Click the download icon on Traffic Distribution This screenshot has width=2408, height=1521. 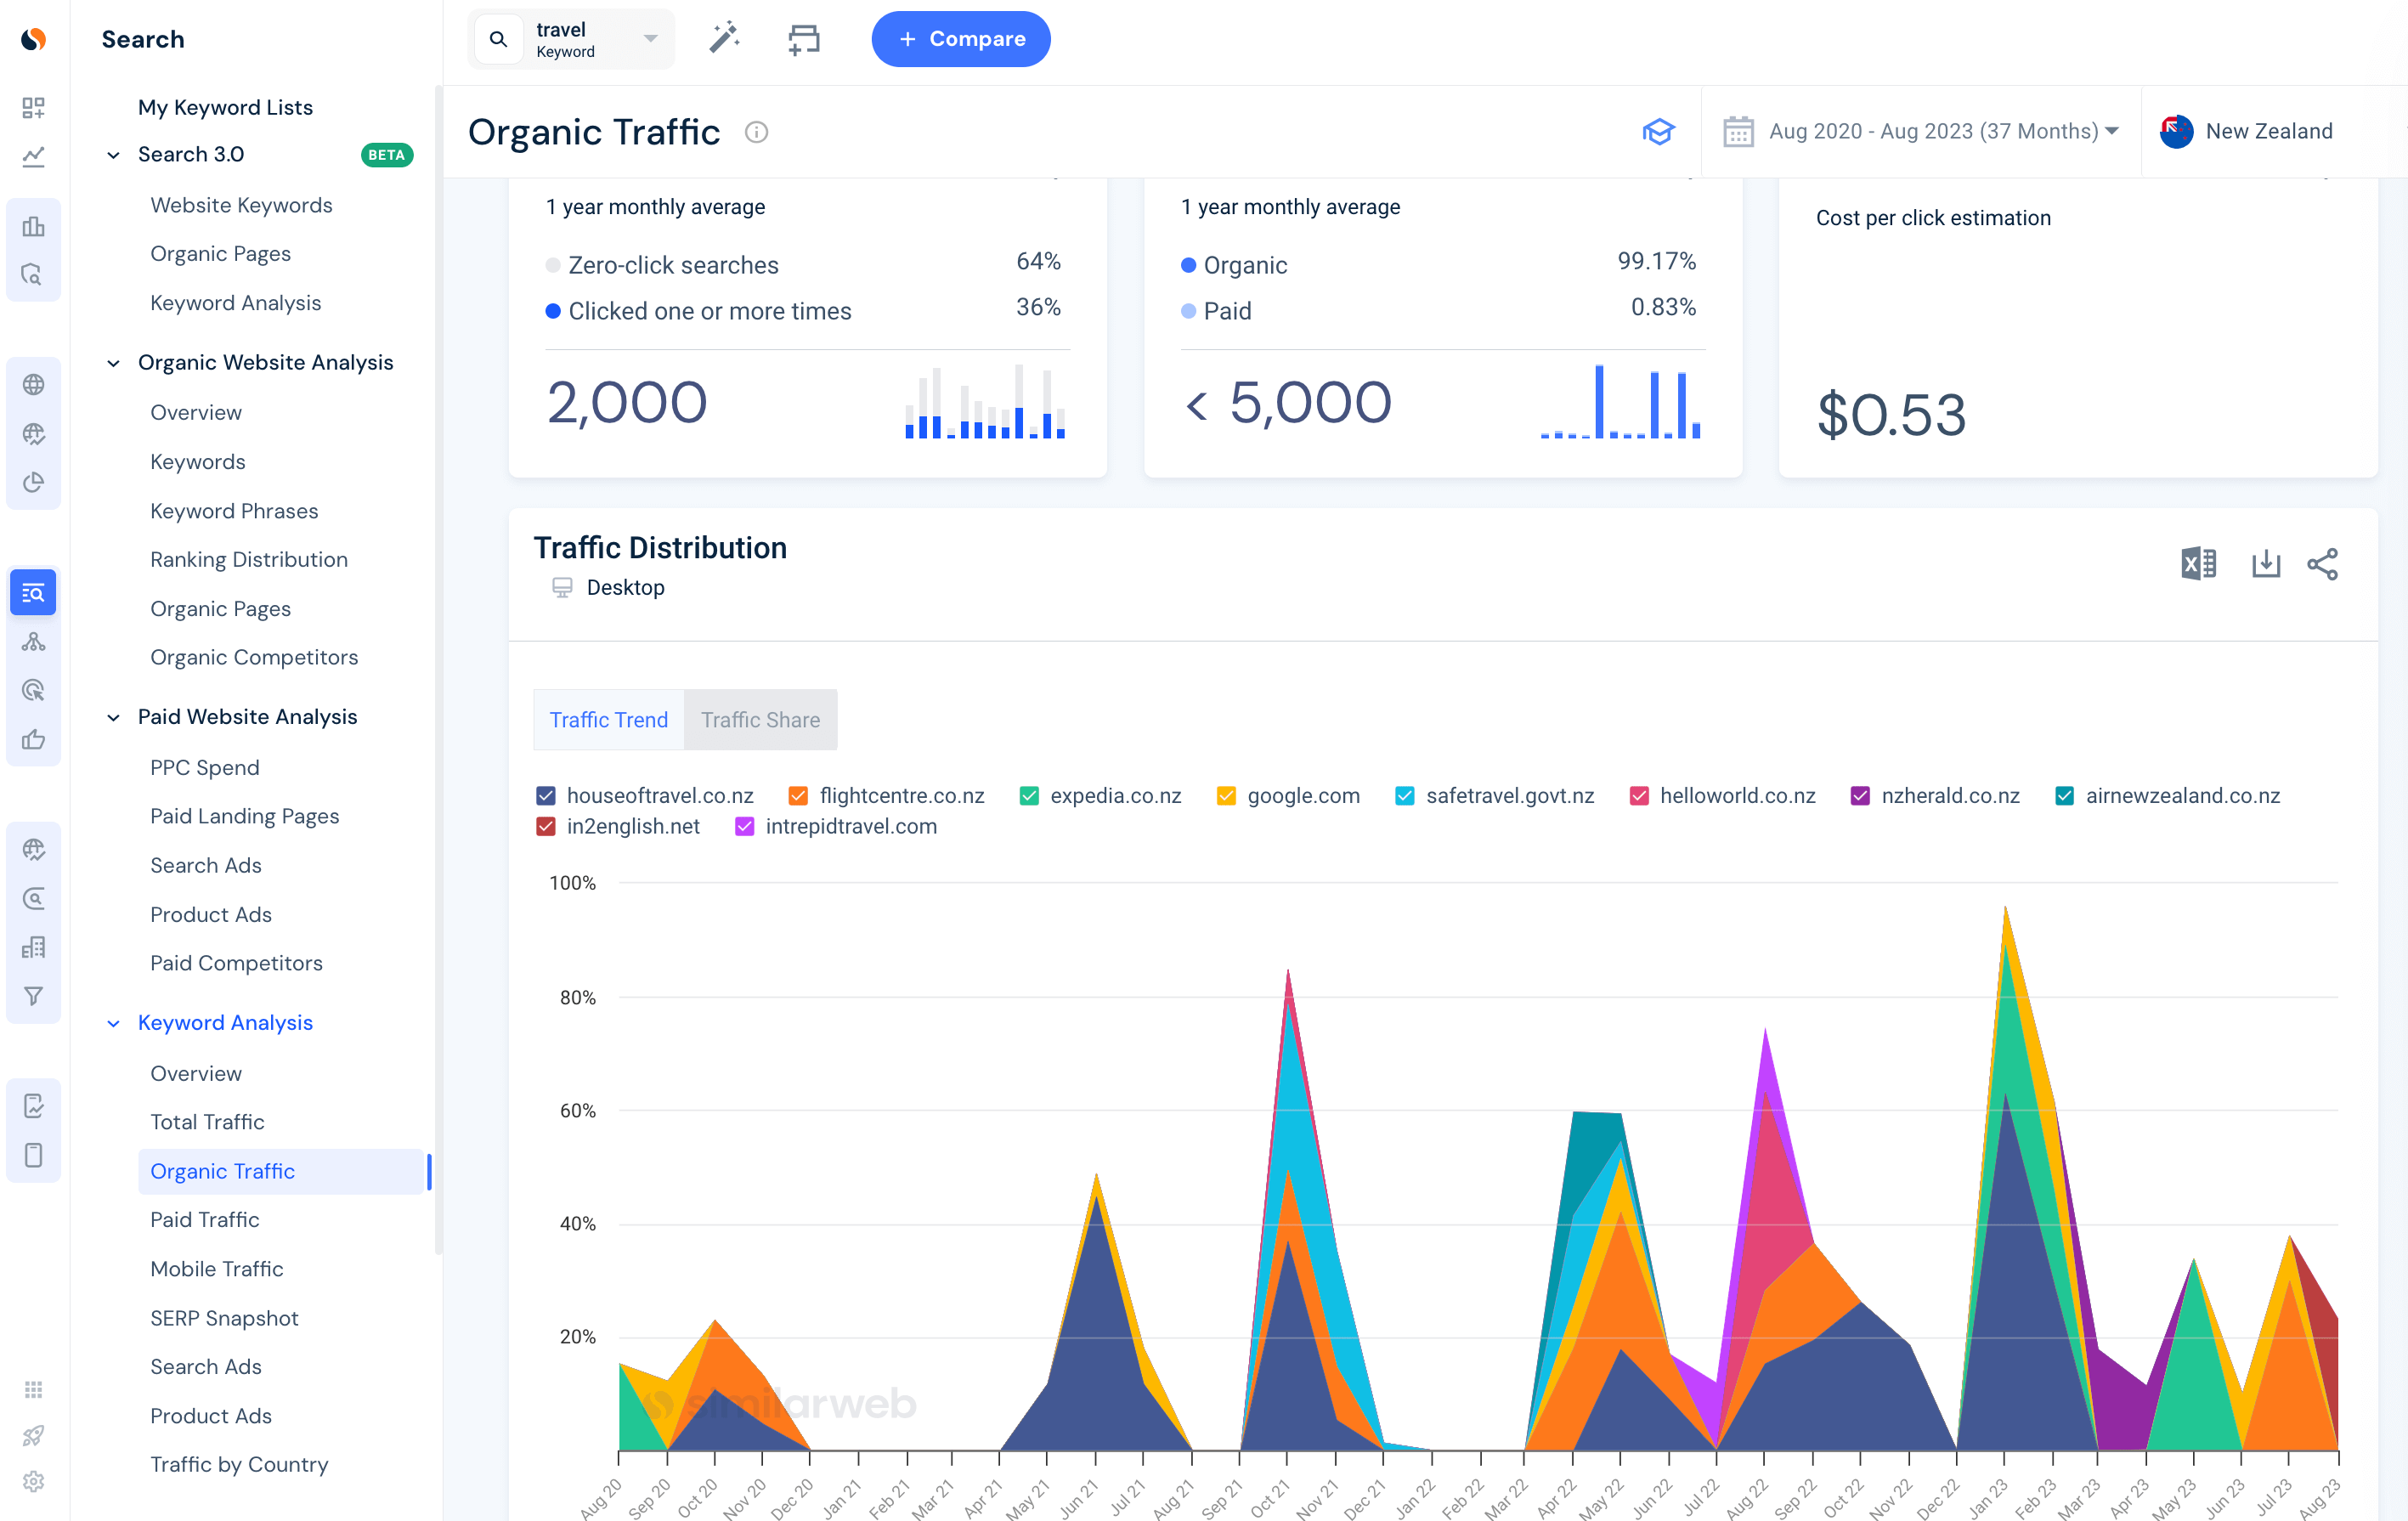point(2266,563)
